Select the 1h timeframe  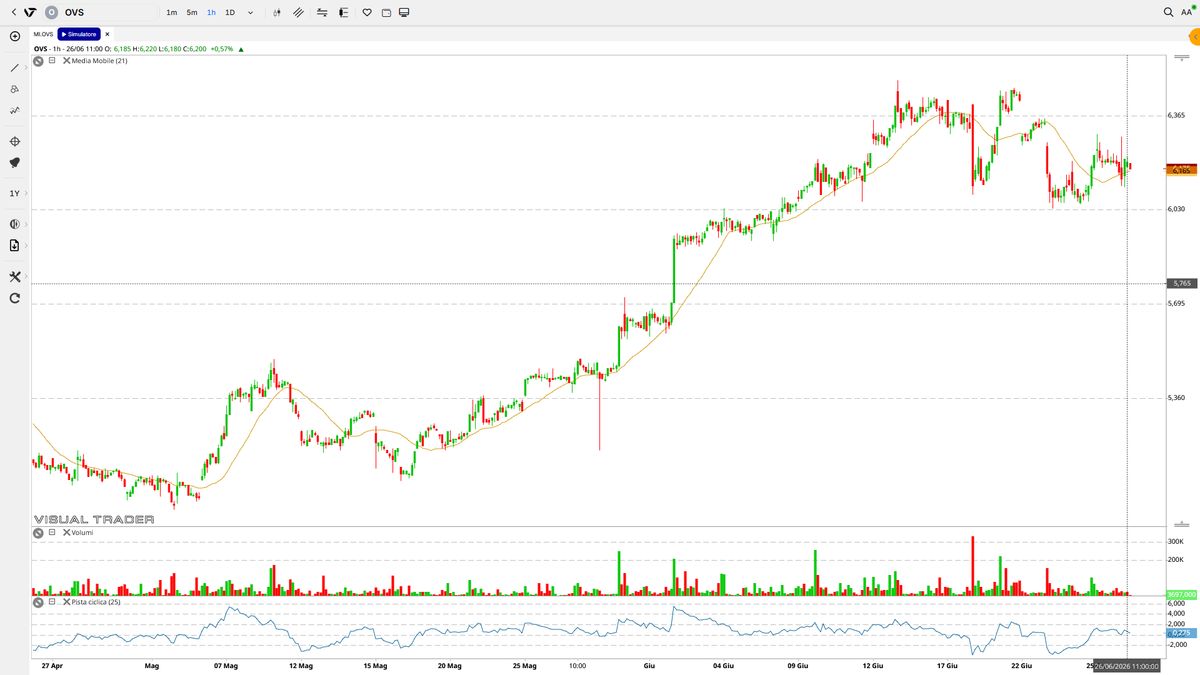[211, 12]
